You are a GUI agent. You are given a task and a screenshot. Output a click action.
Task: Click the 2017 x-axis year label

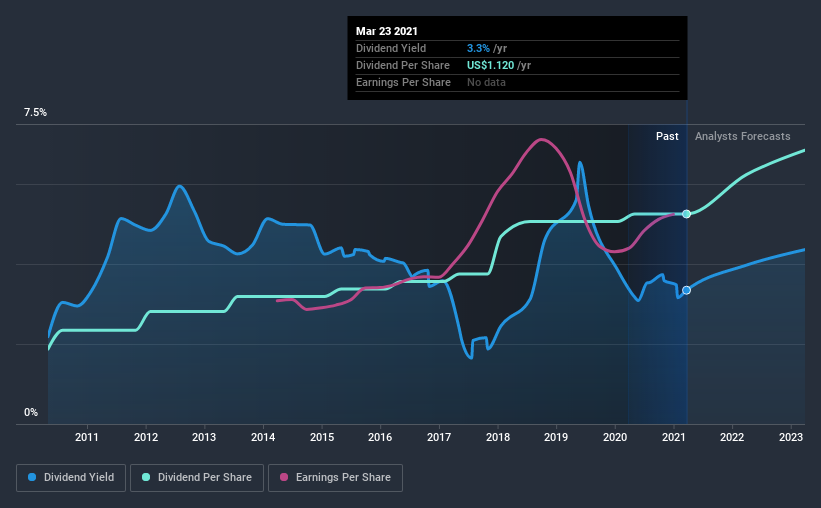pos(439,437)
